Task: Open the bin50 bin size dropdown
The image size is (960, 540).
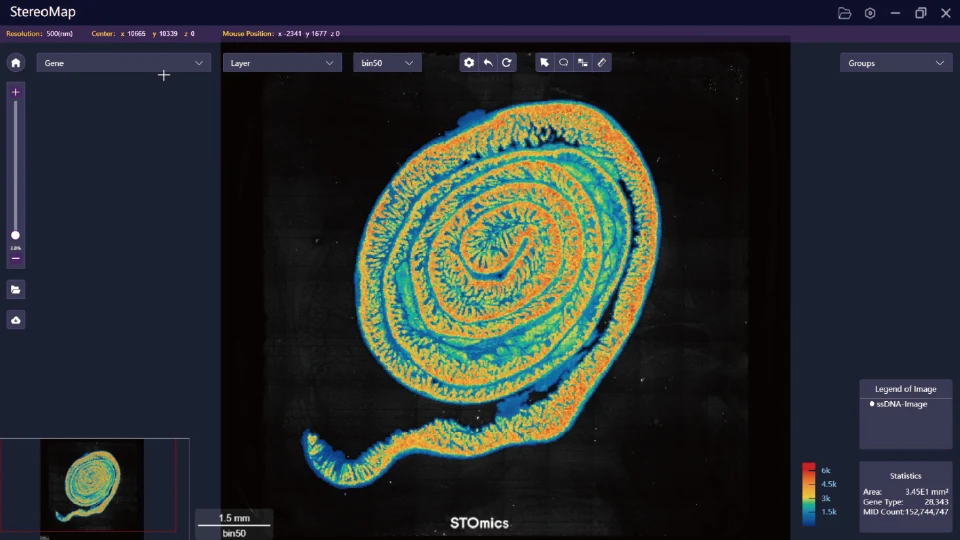Action: pos(387,63)
